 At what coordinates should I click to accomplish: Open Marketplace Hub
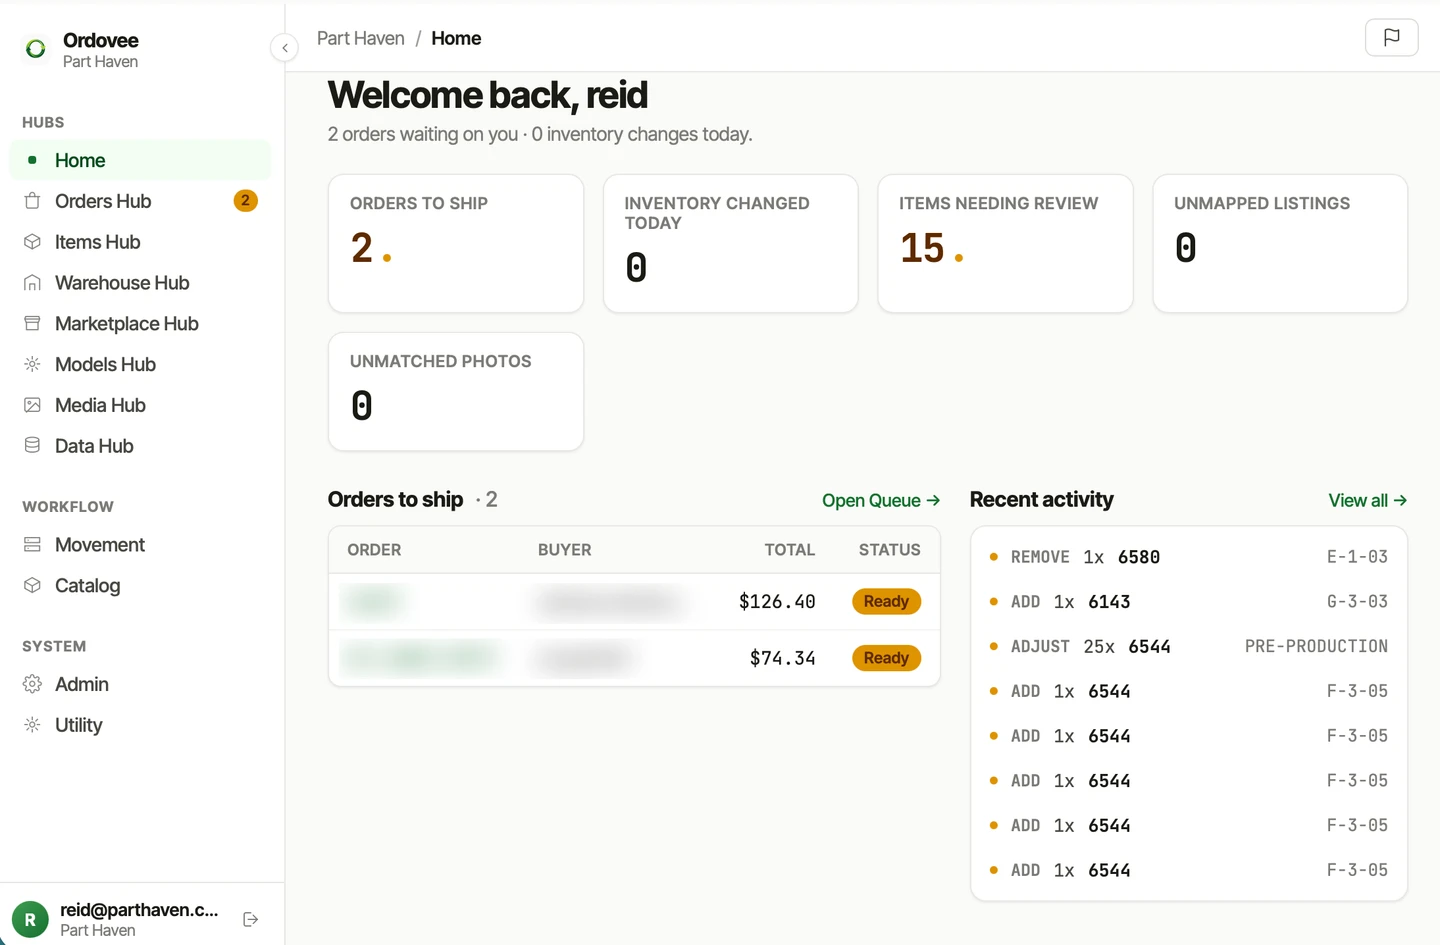[140, 324]
